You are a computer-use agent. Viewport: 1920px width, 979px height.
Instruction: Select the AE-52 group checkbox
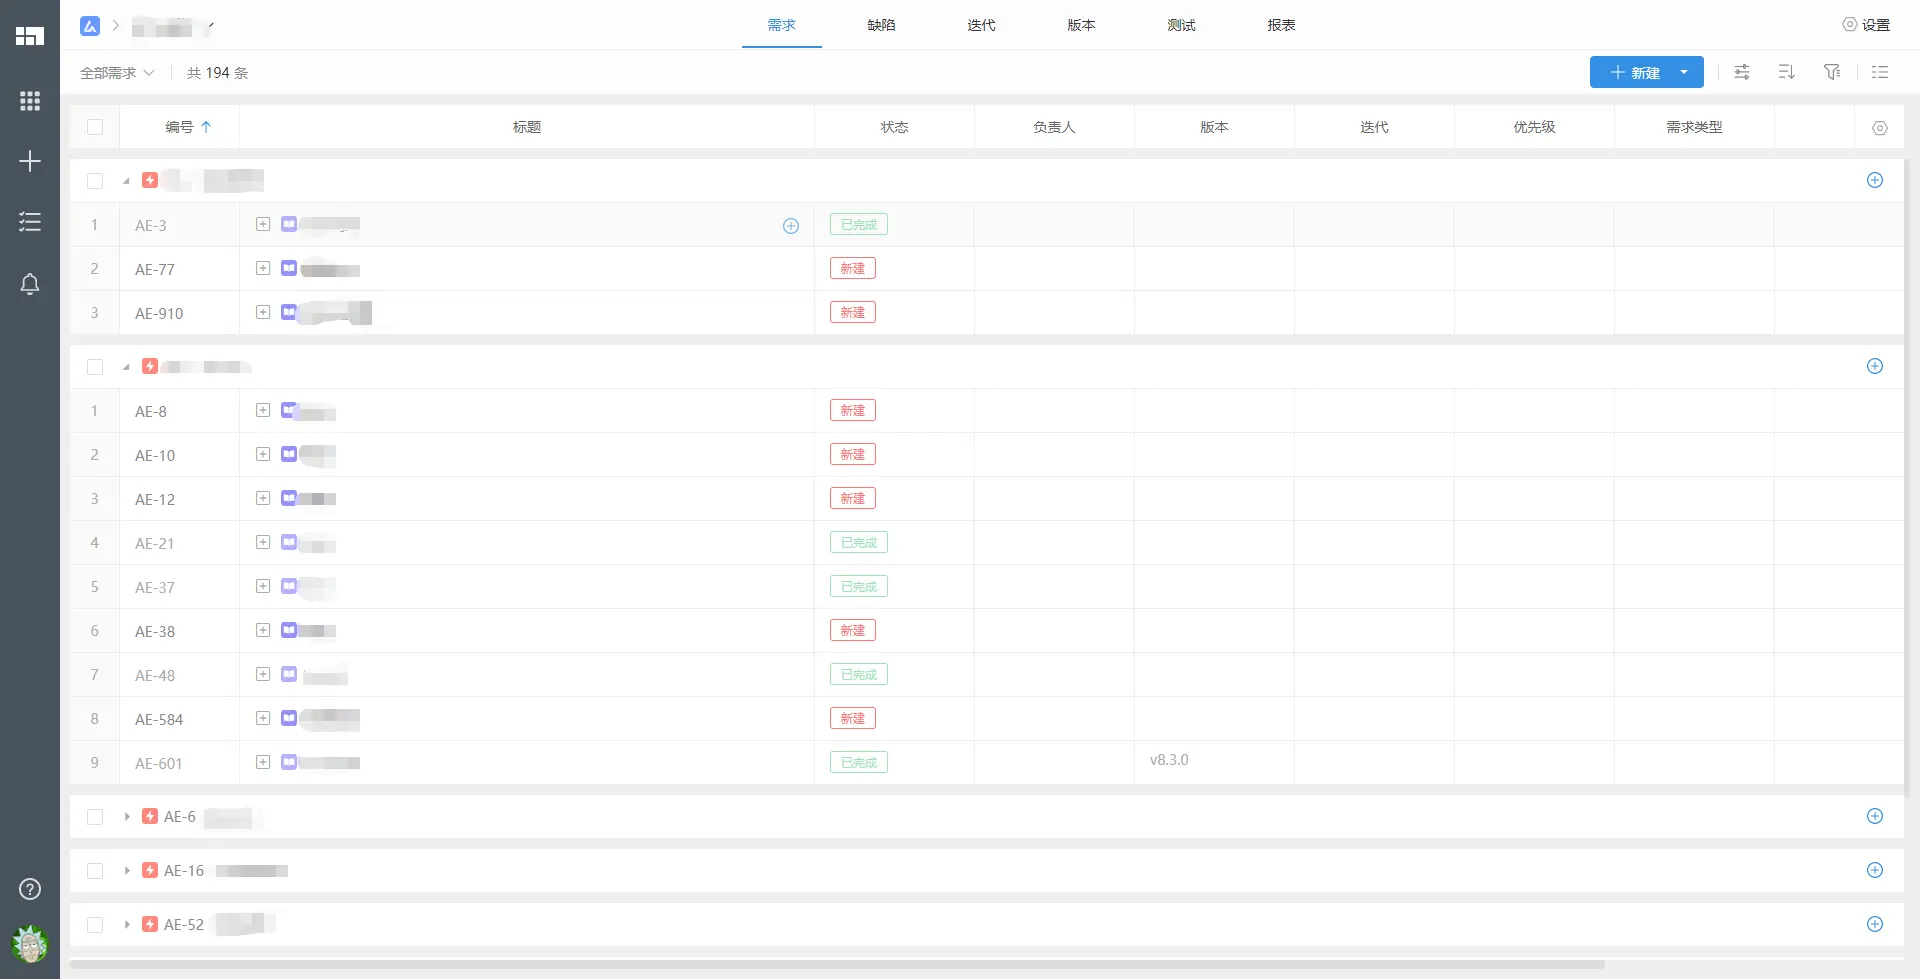(x=95, y=925)
